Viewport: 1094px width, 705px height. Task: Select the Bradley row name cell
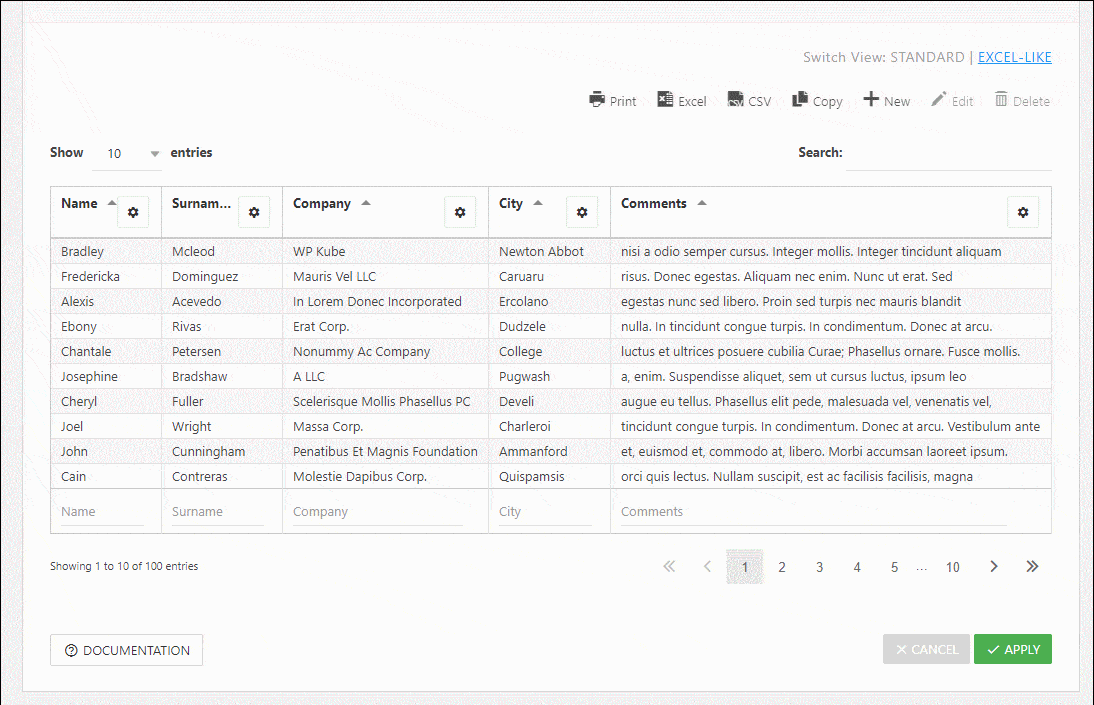pos(106,251)
